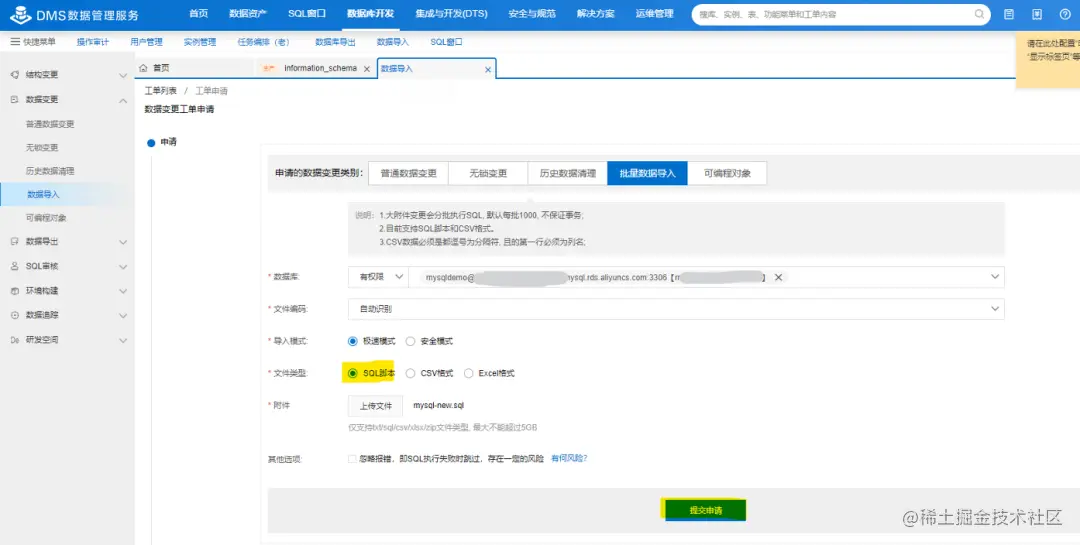The height and width of the screenshot is (545, 1080).
Task: Select 批量数据导入 category tab
Action: pos(647,174)
